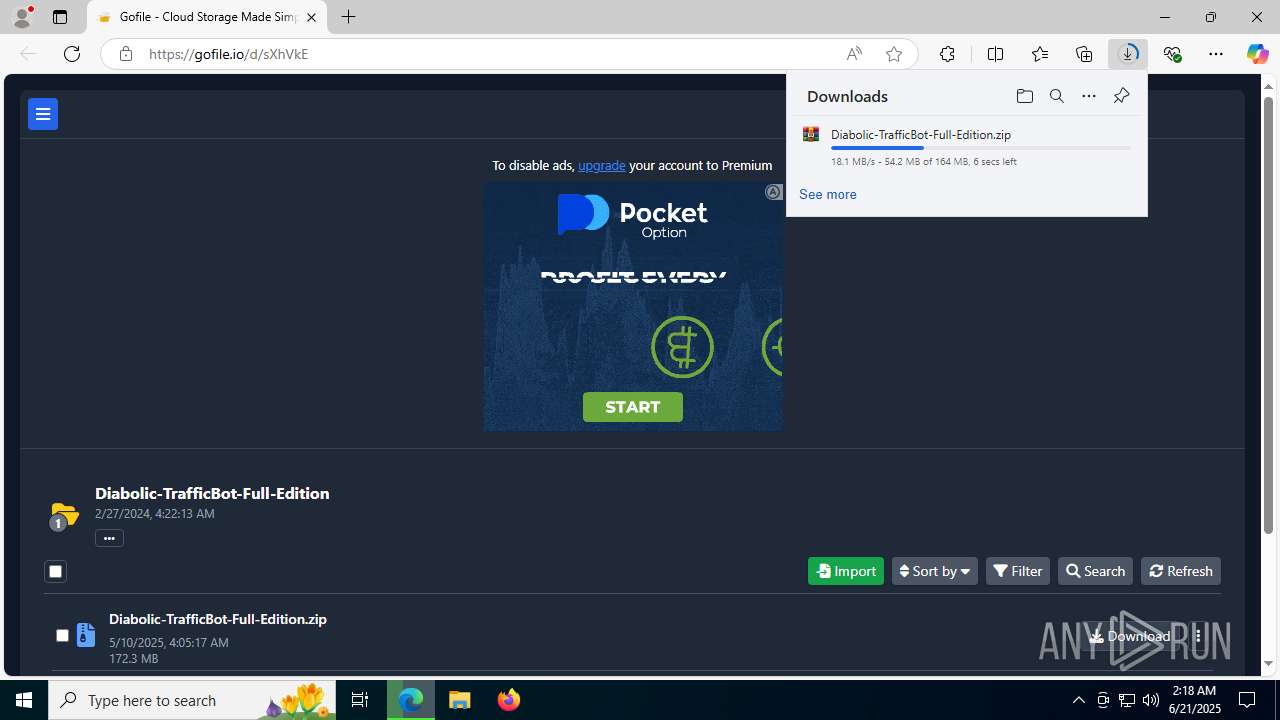View site information lock icon
1280x720 pixels.
coord(126,54)
